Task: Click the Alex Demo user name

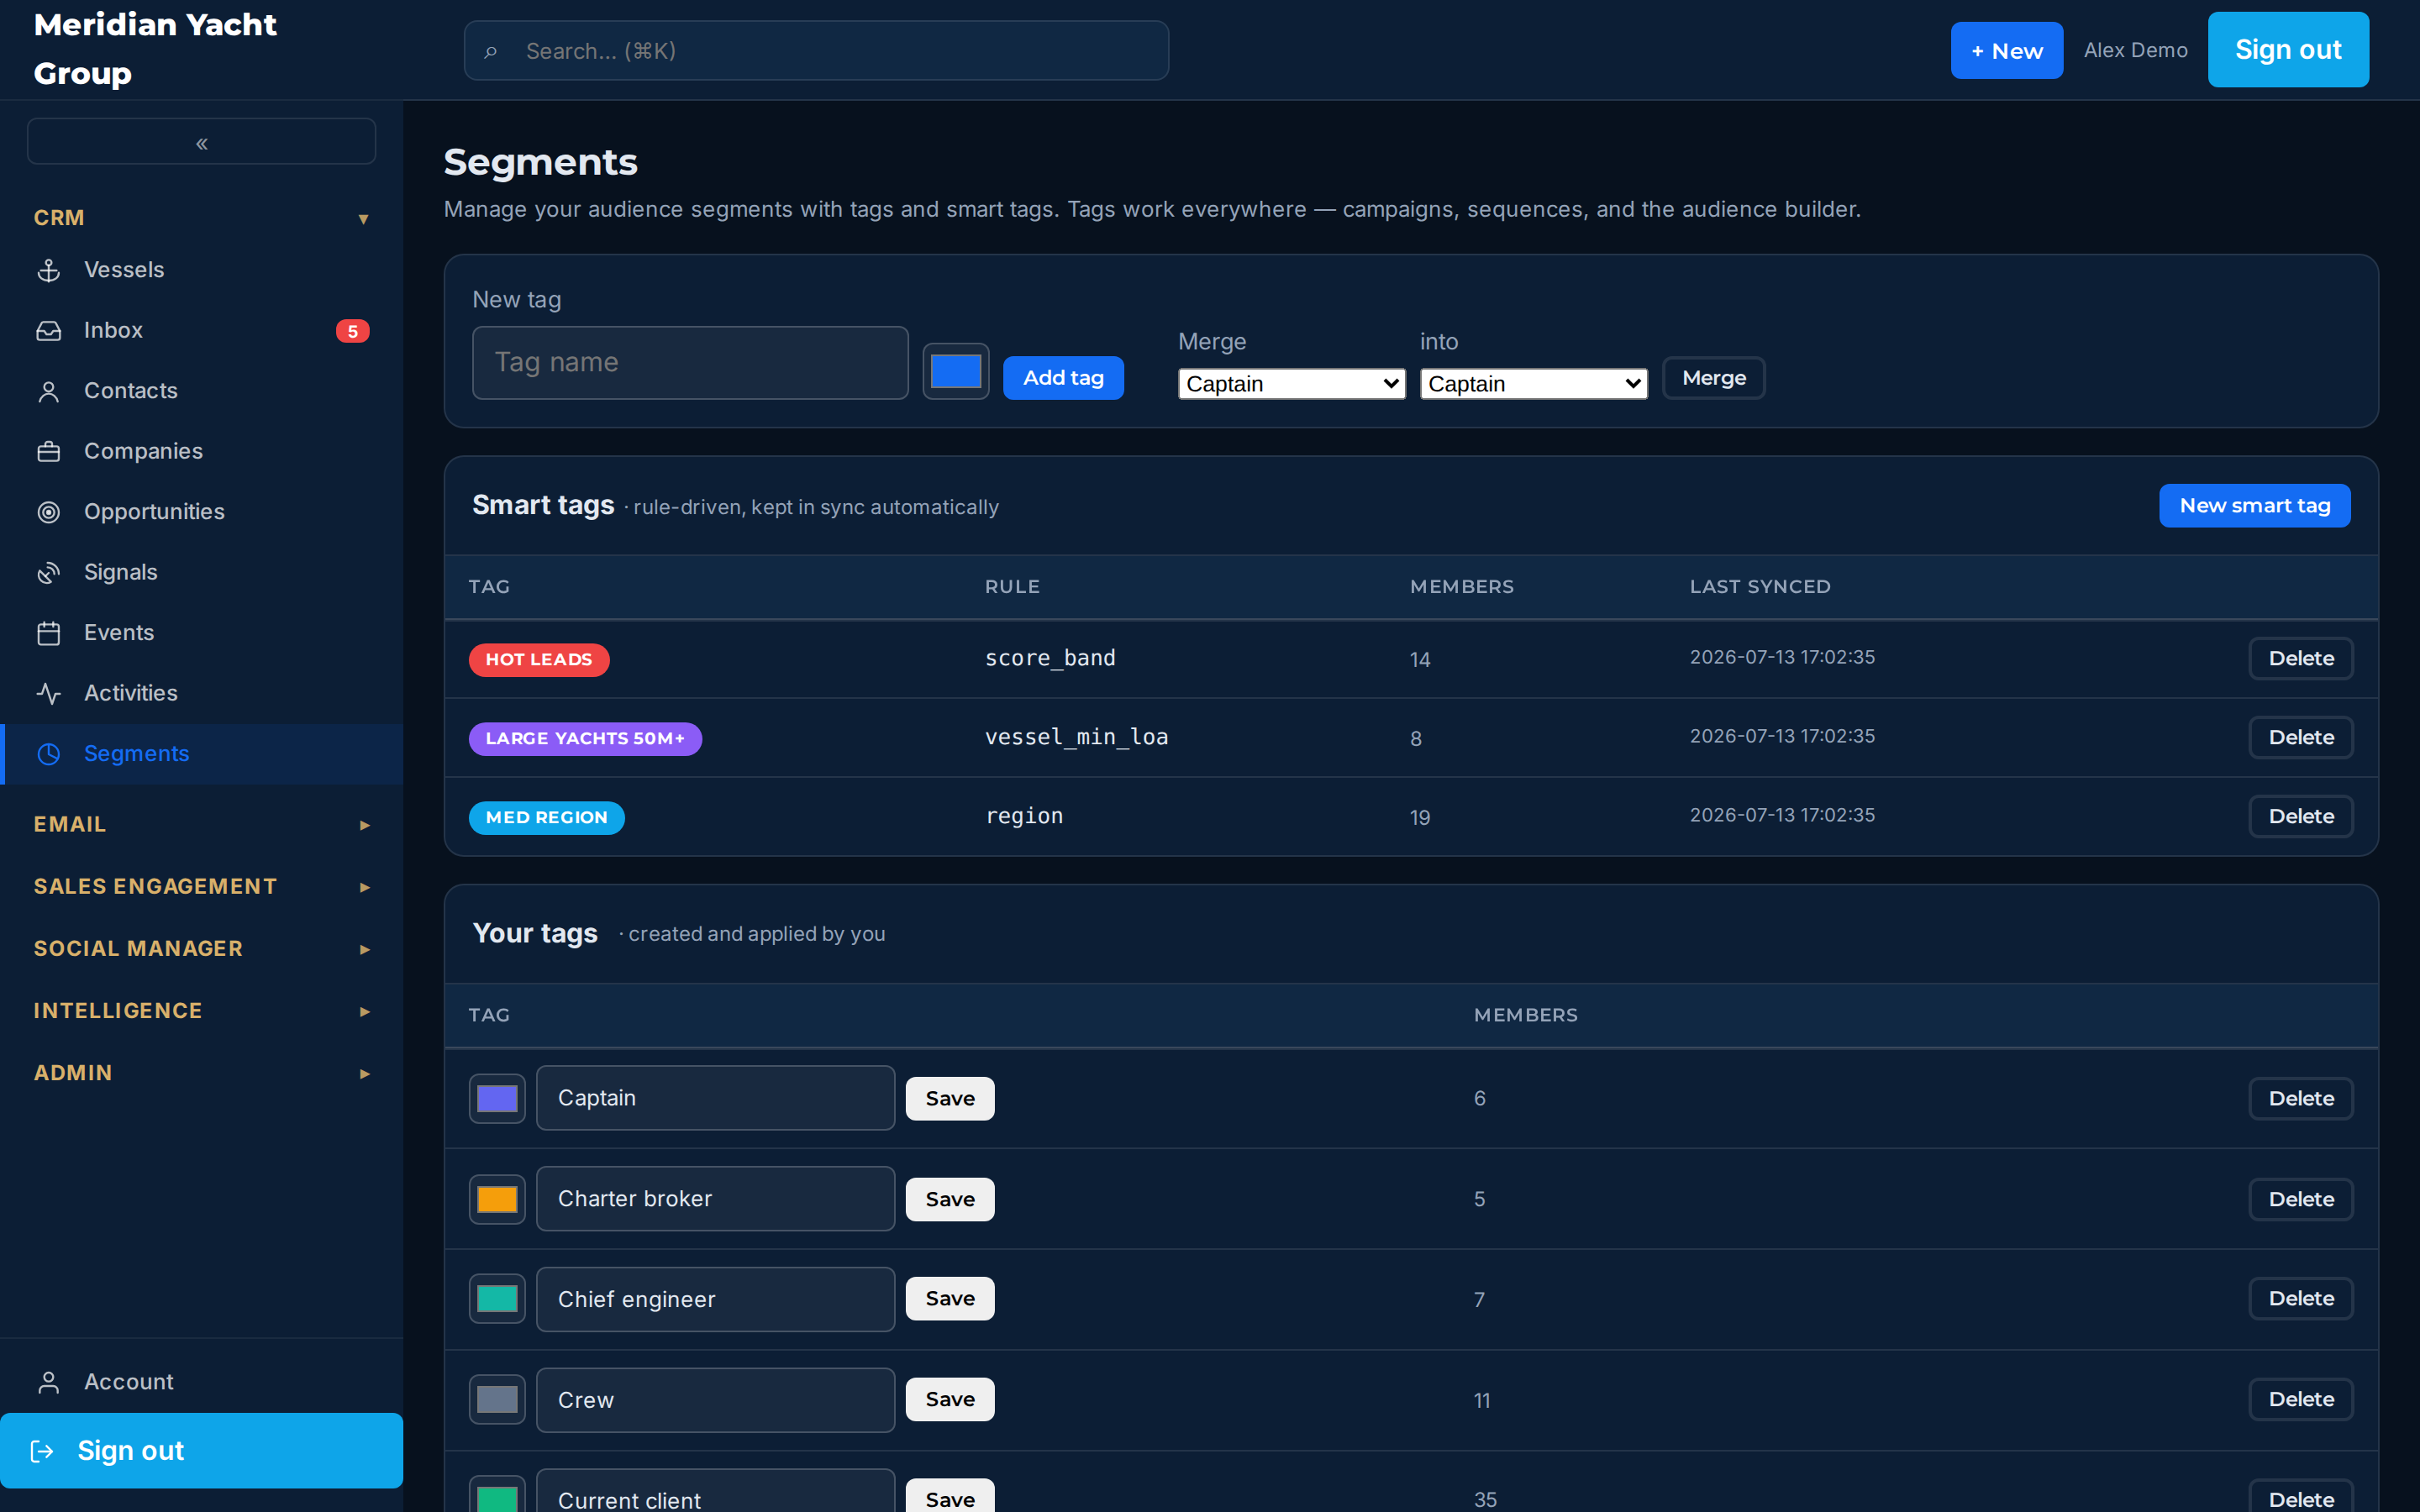Action: coord(2135,50)
